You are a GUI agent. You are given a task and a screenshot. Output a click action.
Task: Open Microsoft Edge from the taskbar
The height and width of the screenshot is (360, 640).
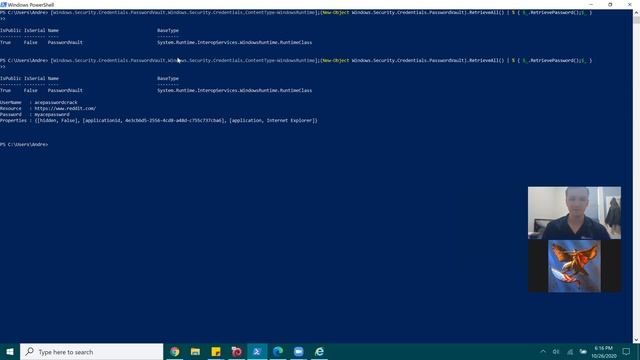click(x=278, y=351)
